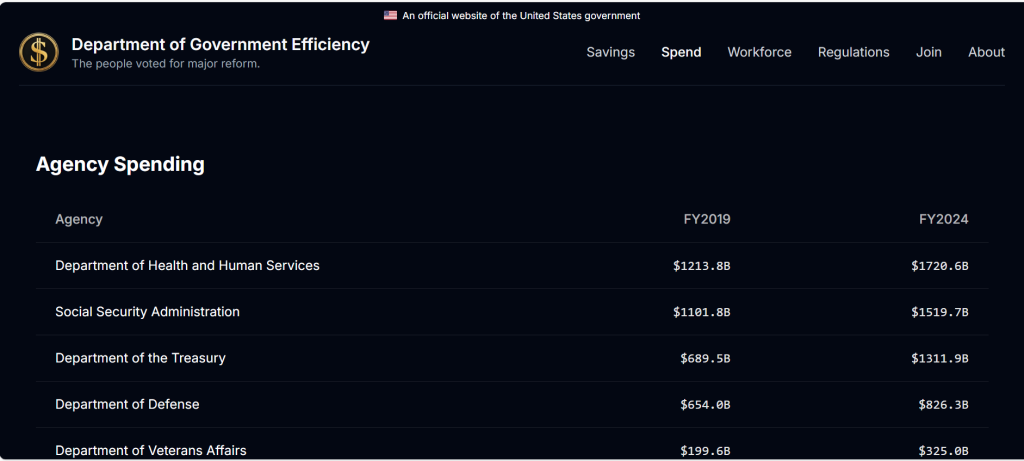1024x461 pixels.
Task: Click the Department of Defense row
Action: pos(127,404)
